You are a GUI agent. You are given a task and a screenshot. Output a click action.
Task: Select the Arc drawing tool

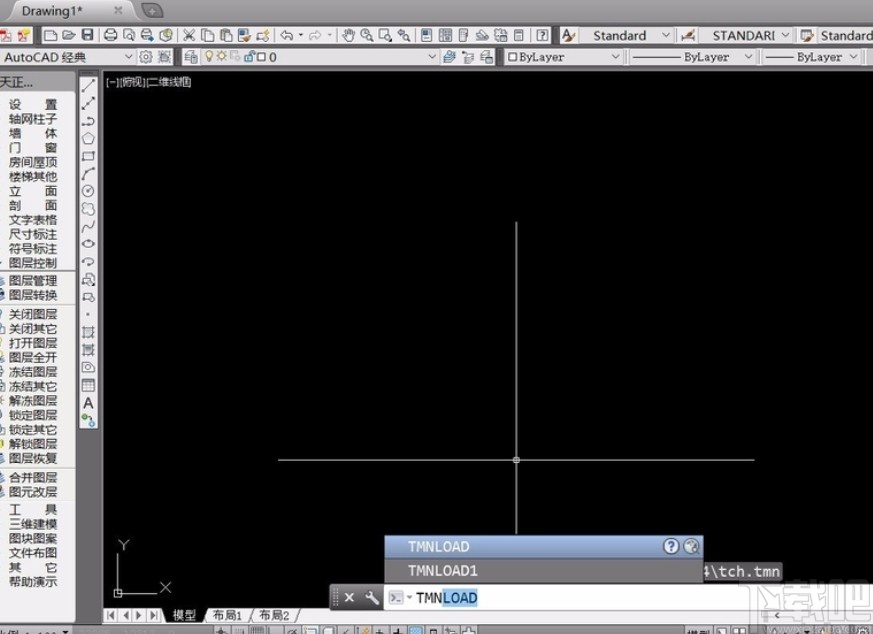pyautogui.click(x=88, y=174)
